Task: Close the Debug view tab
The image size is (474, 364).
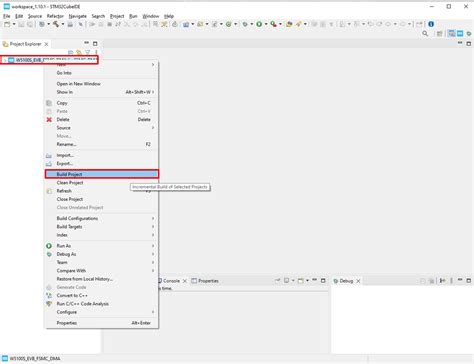Action: (x=358, y=281)
